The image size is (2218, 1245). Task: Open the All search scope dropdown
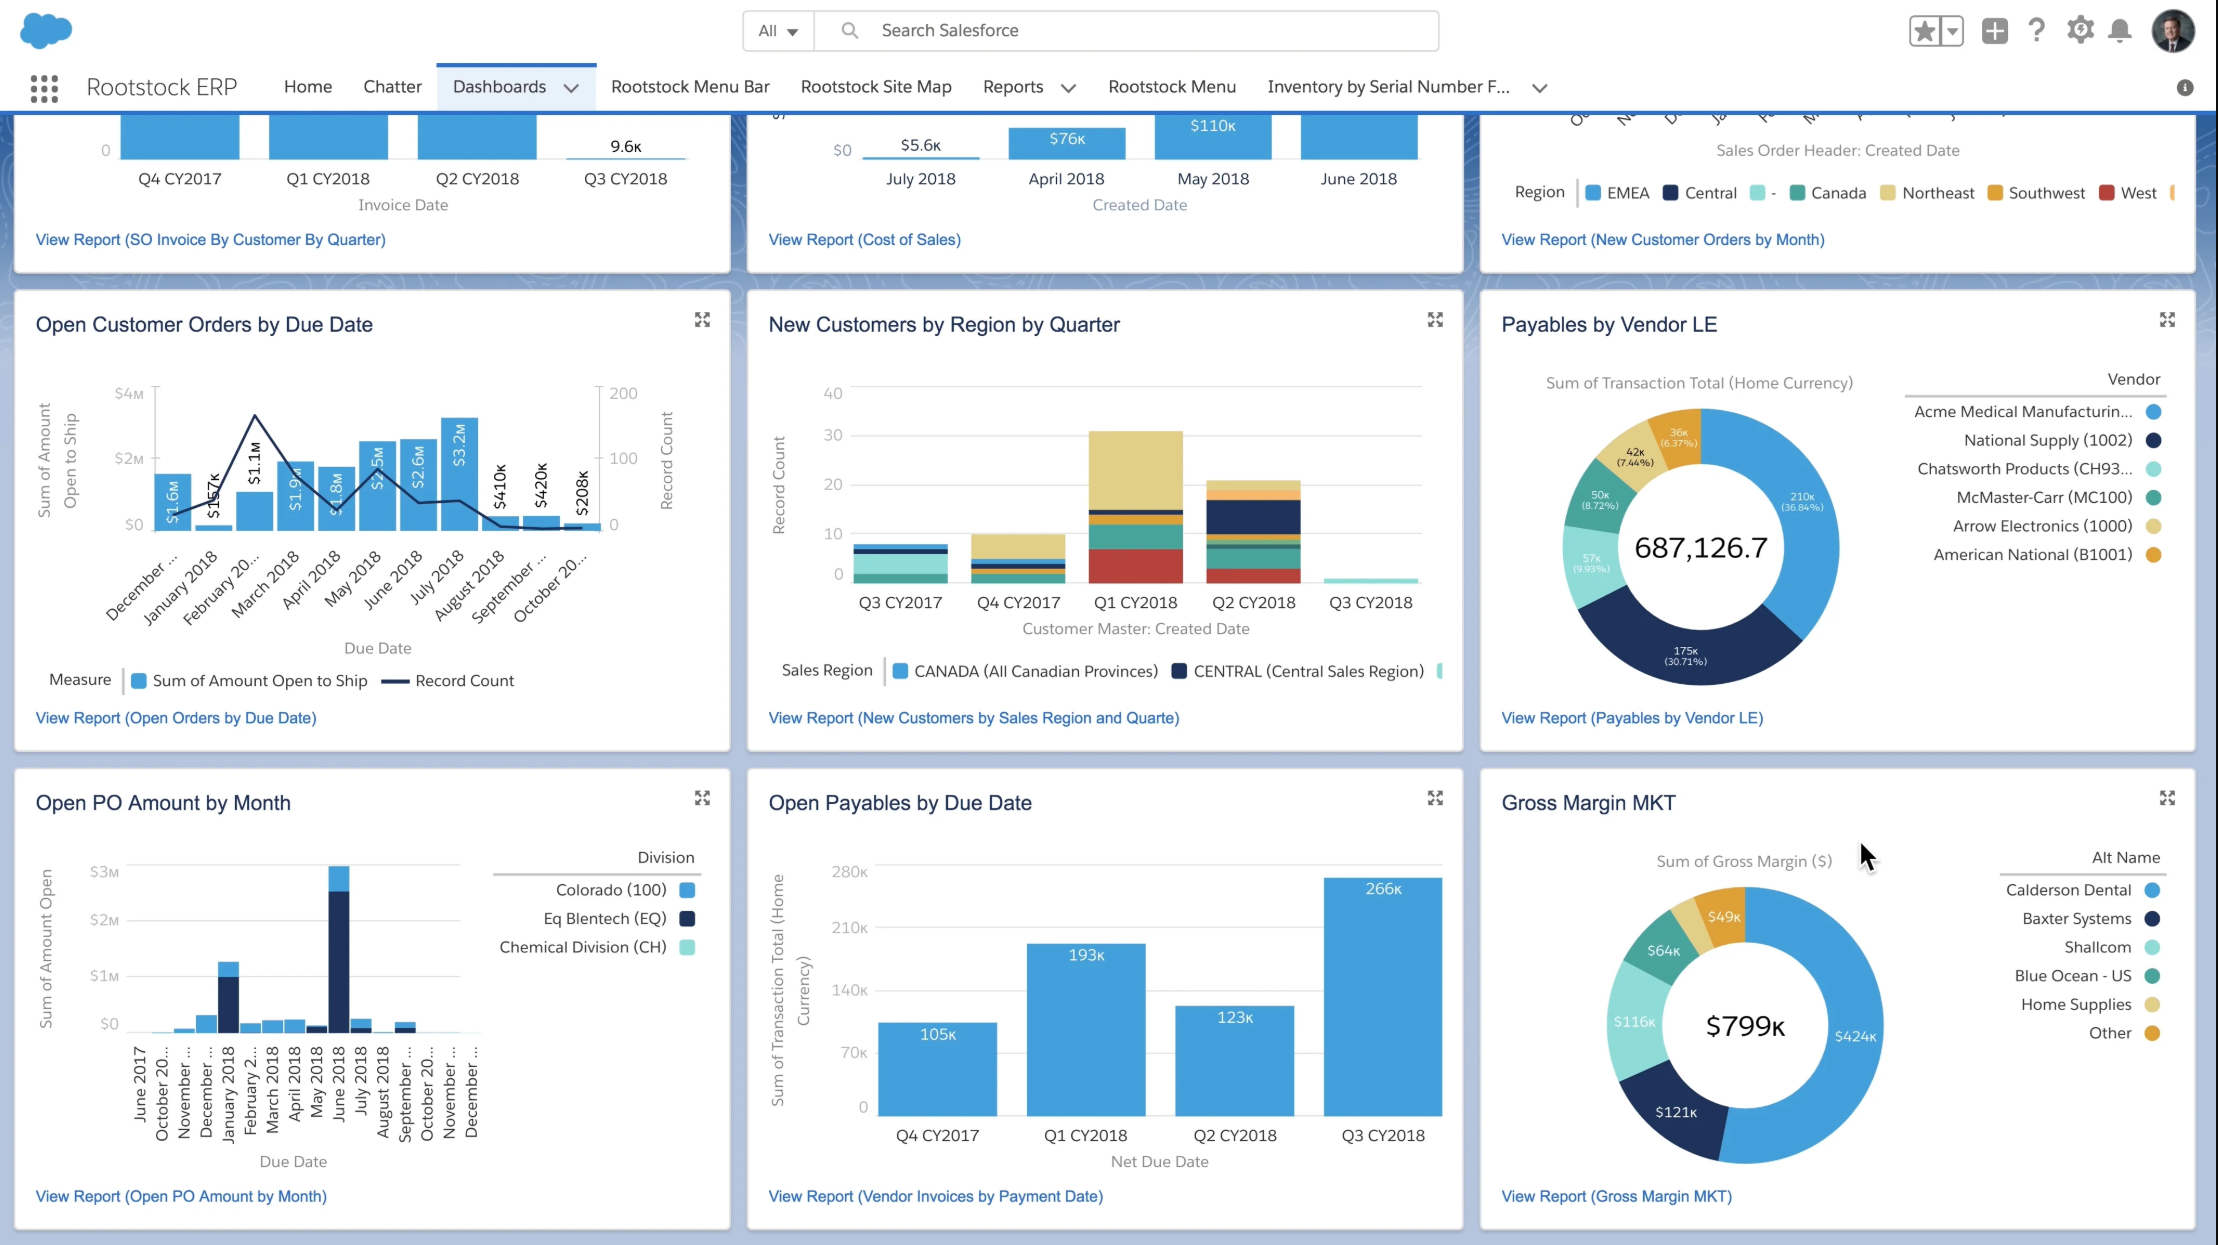point(778,31)
